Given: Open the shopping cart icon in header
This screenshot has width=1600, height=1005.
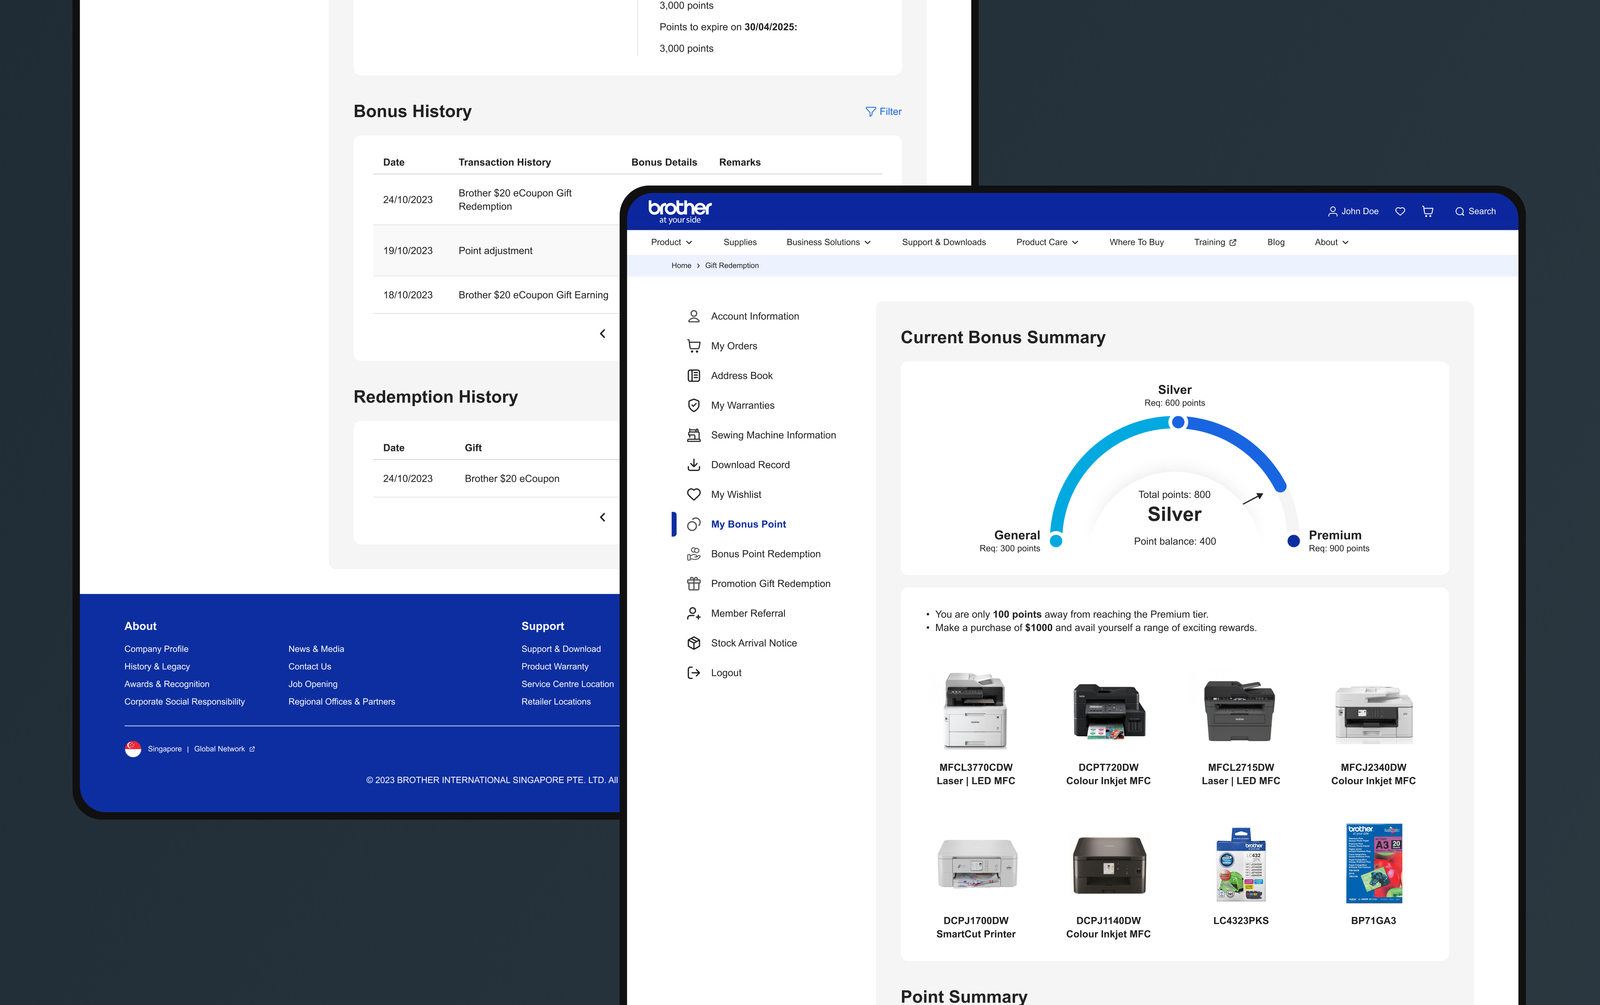Looking at the screenshot, I should (x=1428, y=212).
